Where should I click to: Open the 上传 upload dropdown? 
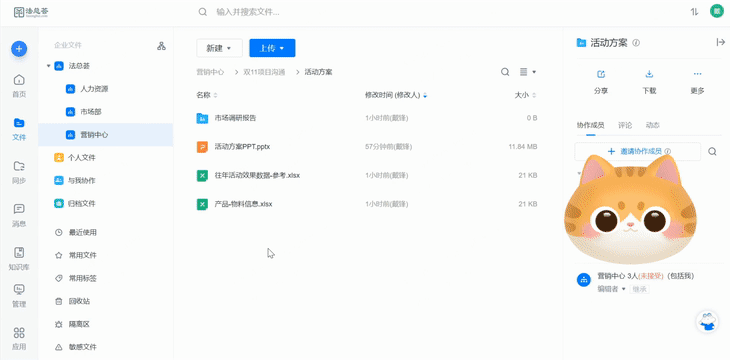coord(272,48)
